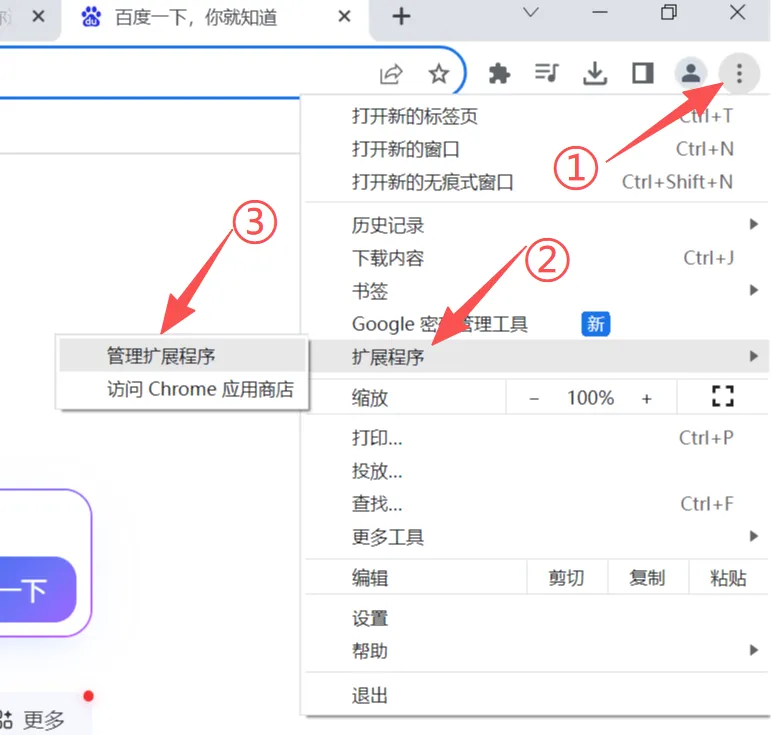The image size is (771, 735).
Task: Choose 退出 to quit Chrome
Action: (537, 695)
